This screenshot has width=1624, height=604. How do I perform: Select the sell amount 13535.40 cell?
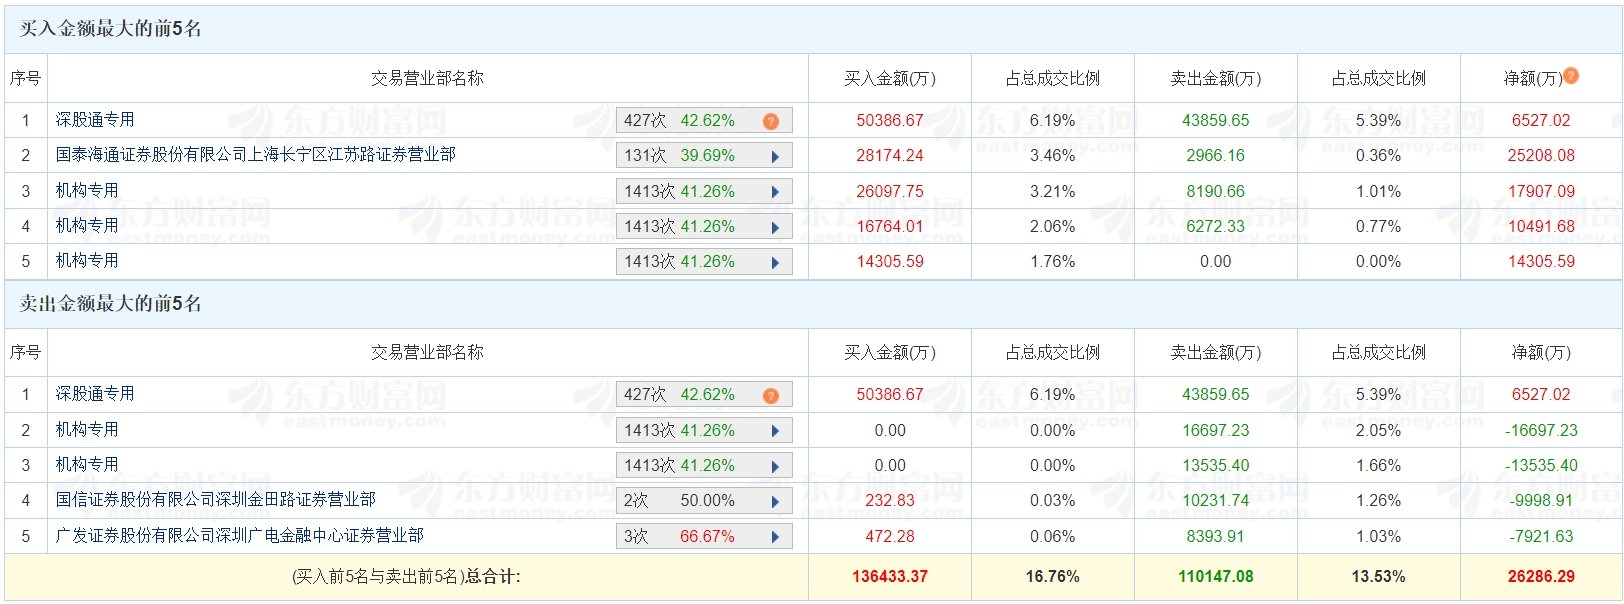click(x=1216, y=465)
